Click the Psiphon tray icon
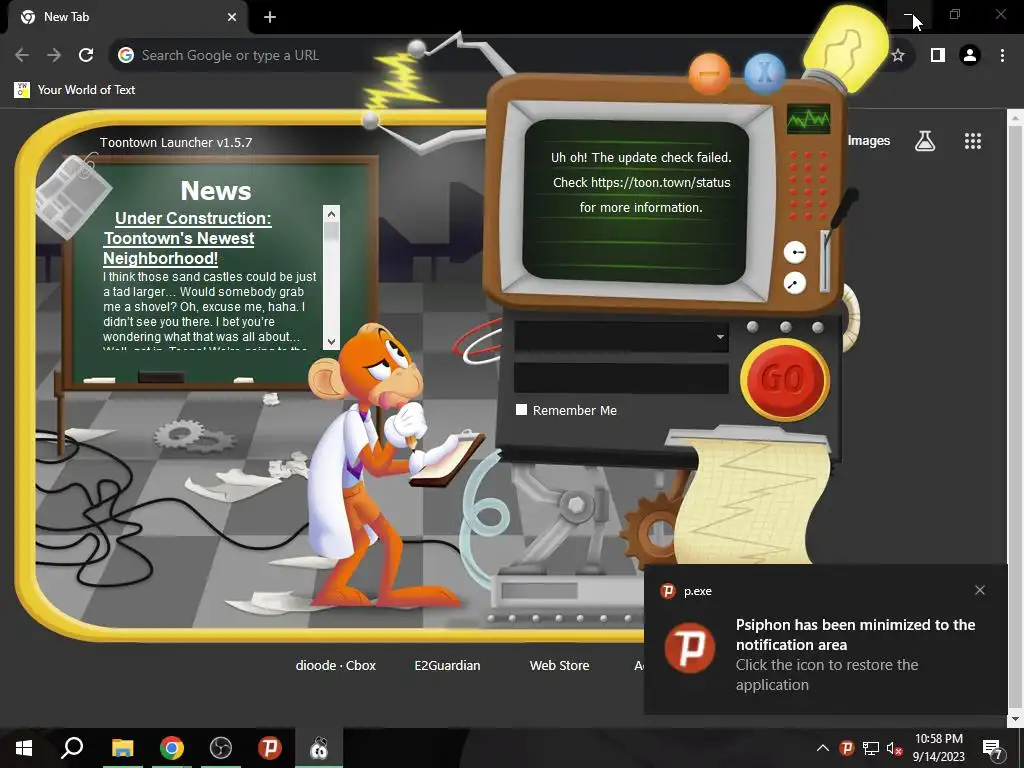The width and height of the screenshot is (1024, 768). point(846,748)
